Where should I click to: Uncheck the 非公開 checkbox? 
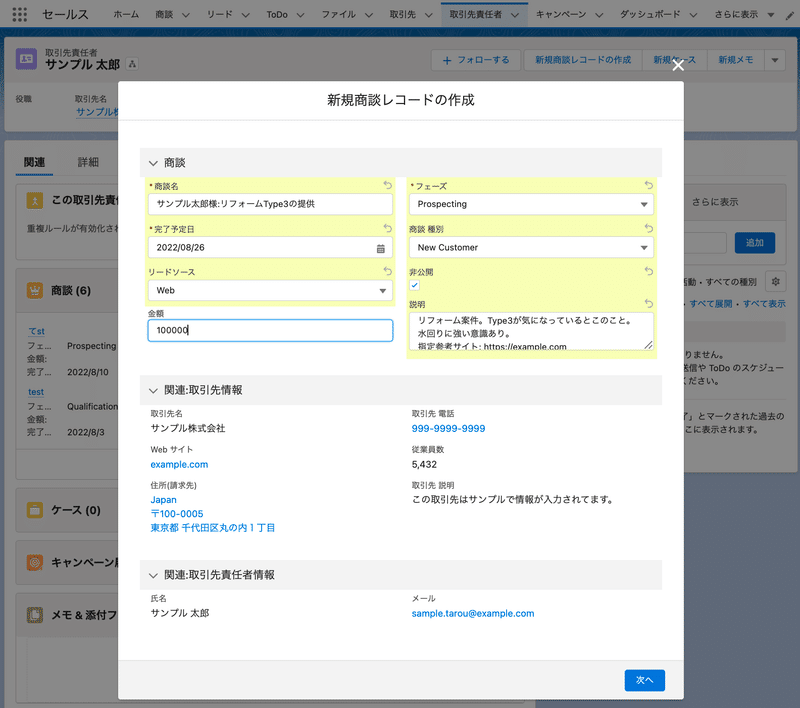click(413, 285)
